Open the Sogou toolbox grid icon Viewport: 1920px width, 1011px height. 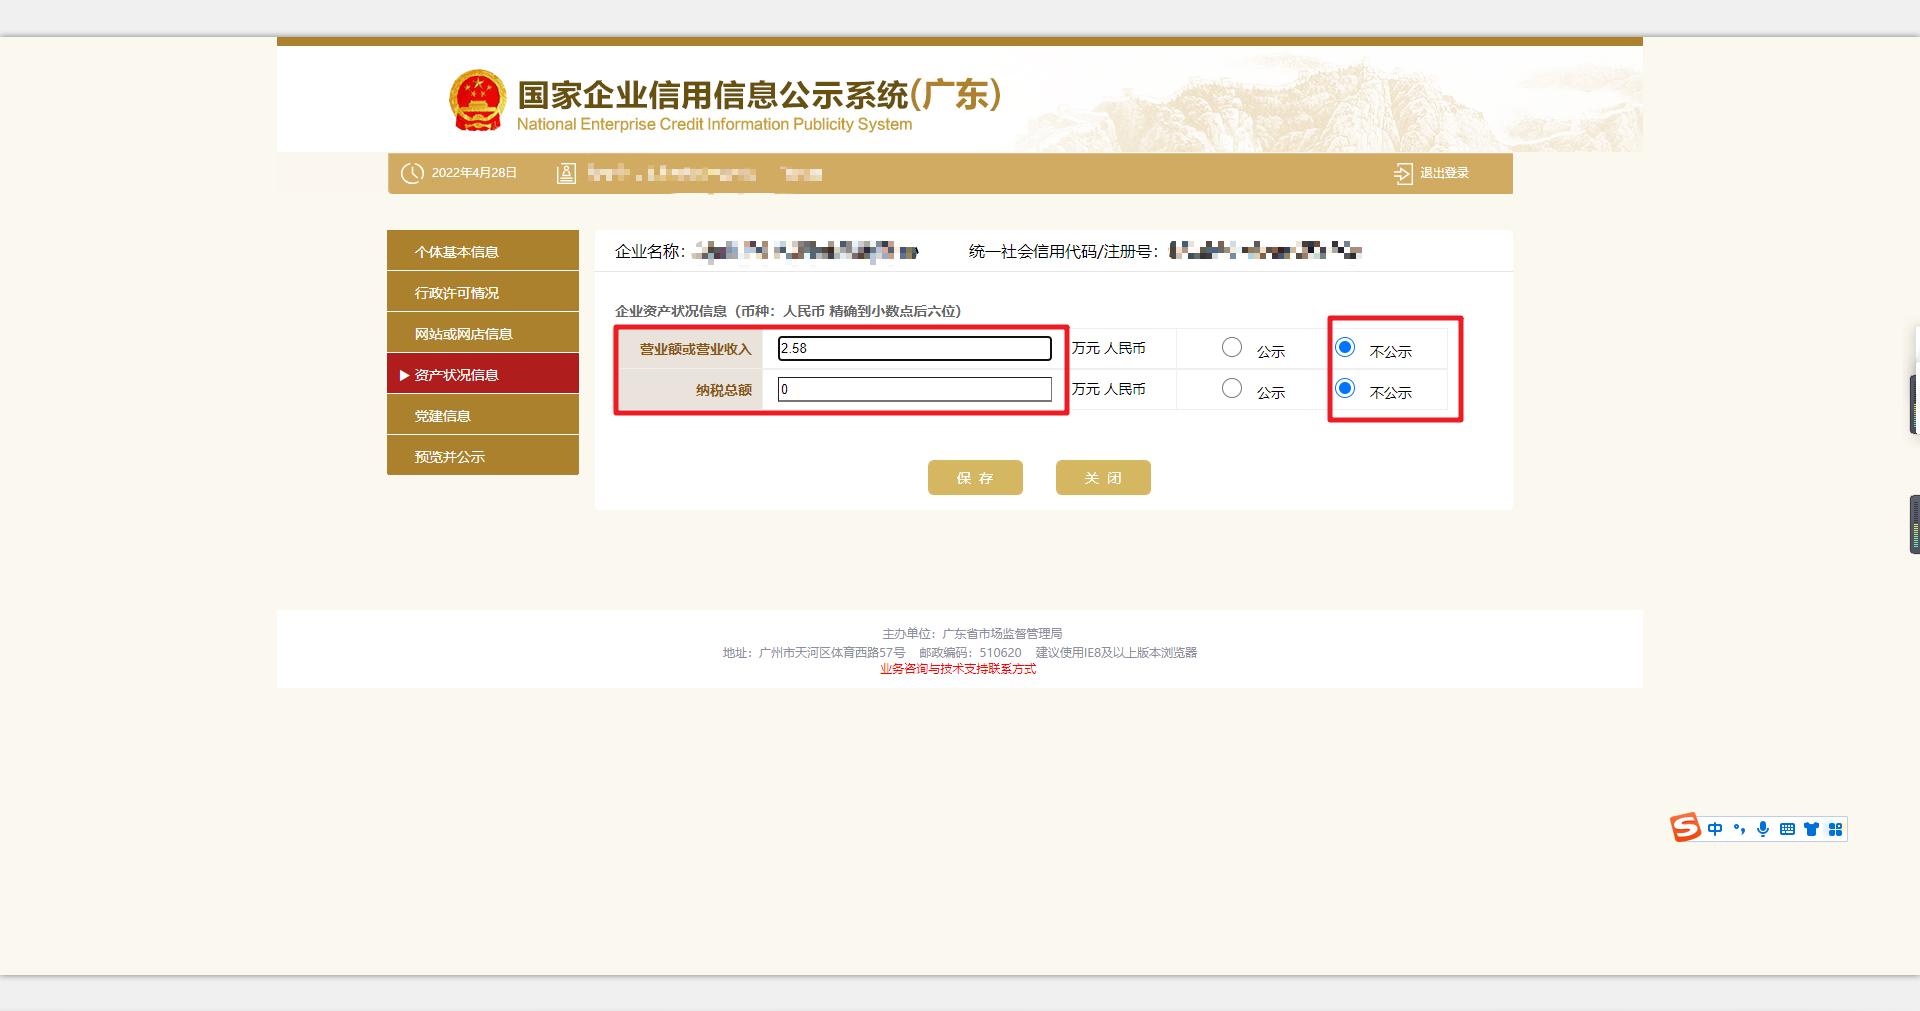point(1835,828)
